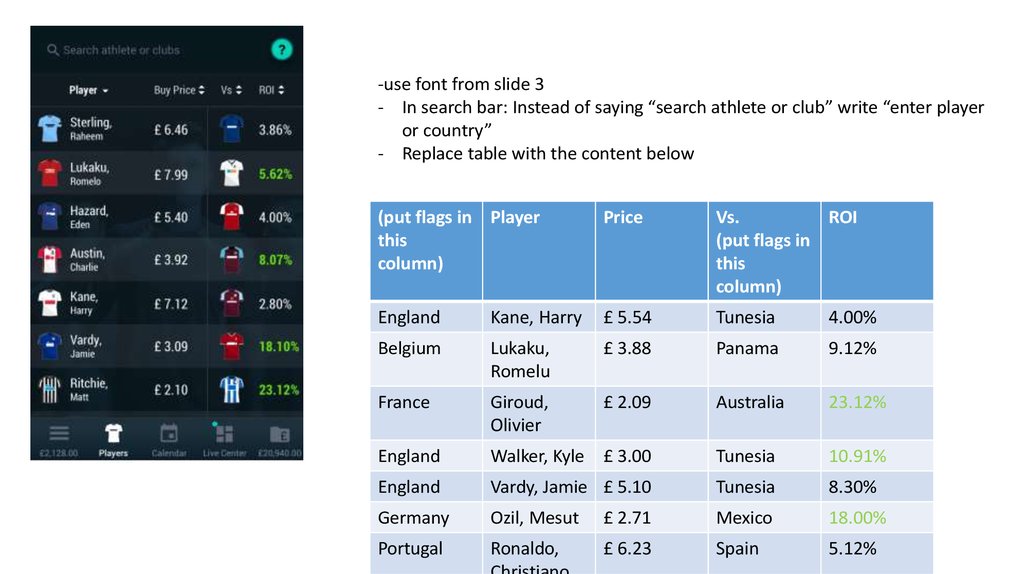The width and height of the screenshot is (1024, 574).
Task: Focus the Search athlete or clubs field
Action: point(140,50)
